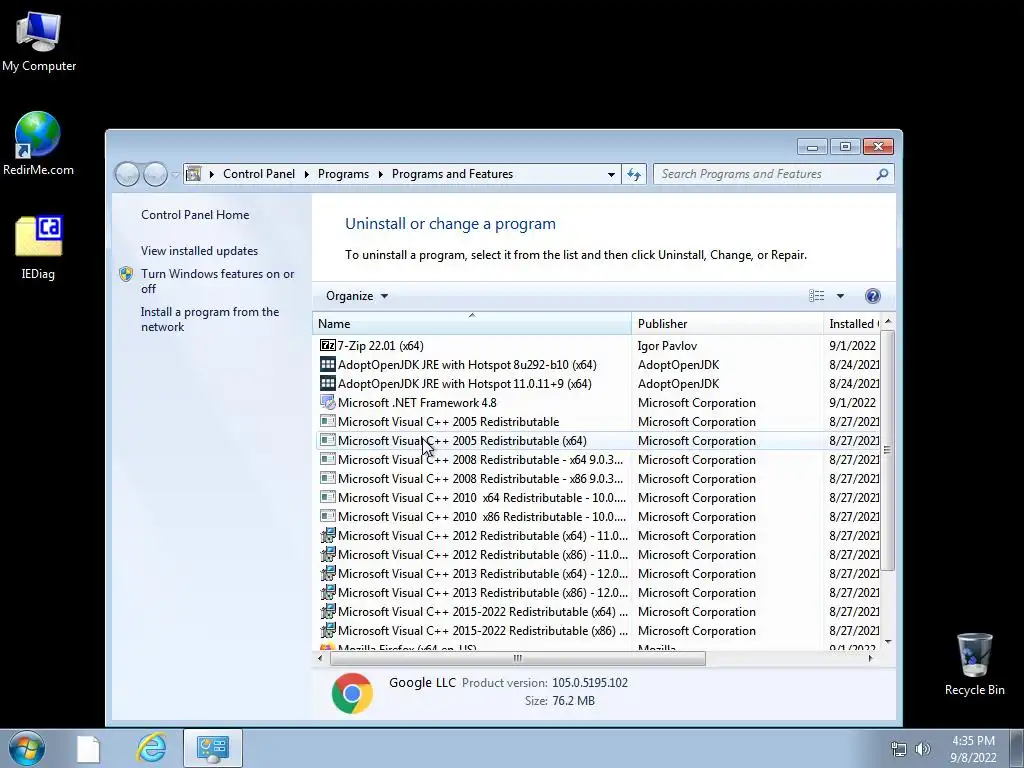
Task: Click the refresh button beside address bar
Action: click(634, 174)
